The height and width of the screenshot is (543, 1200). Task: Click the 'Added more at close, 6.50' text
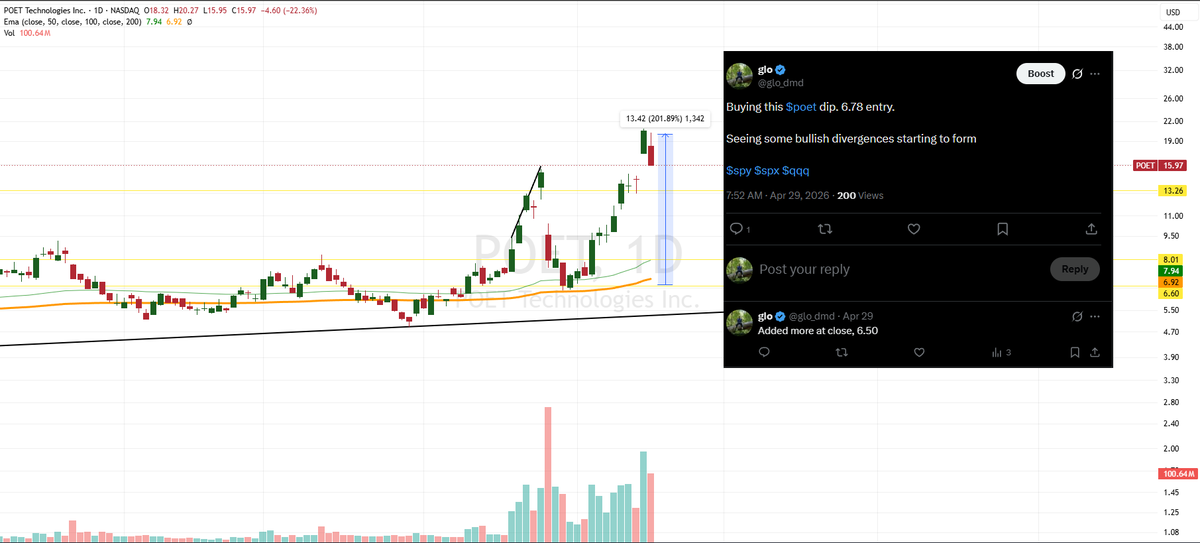(818, 330)
